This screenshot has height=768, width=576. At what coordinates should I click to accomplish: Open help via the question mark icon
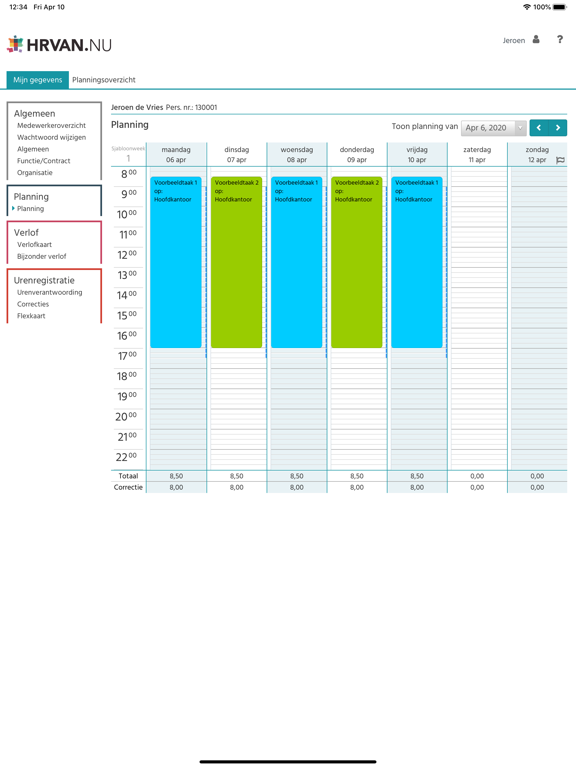[x=560, y=40]
